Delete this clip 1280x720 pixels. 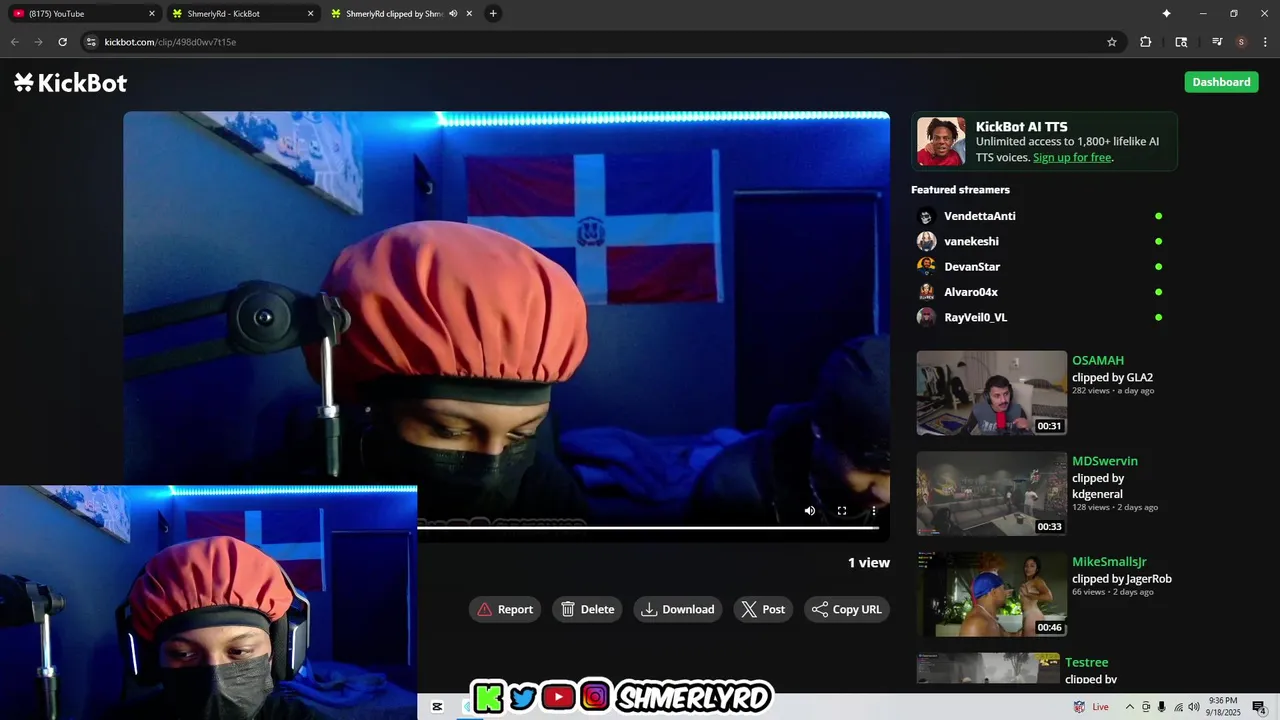pyautogui.click(x=587, y=609)
